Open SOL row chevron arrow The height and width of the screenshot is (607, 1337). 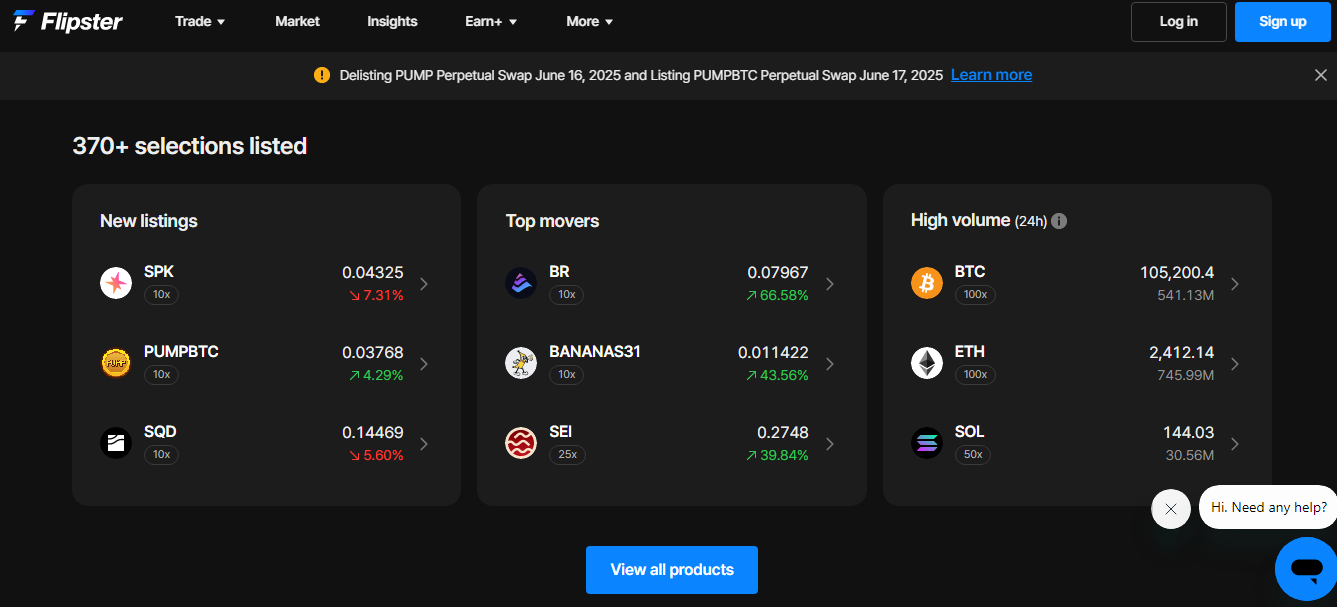pos(1234,444)
